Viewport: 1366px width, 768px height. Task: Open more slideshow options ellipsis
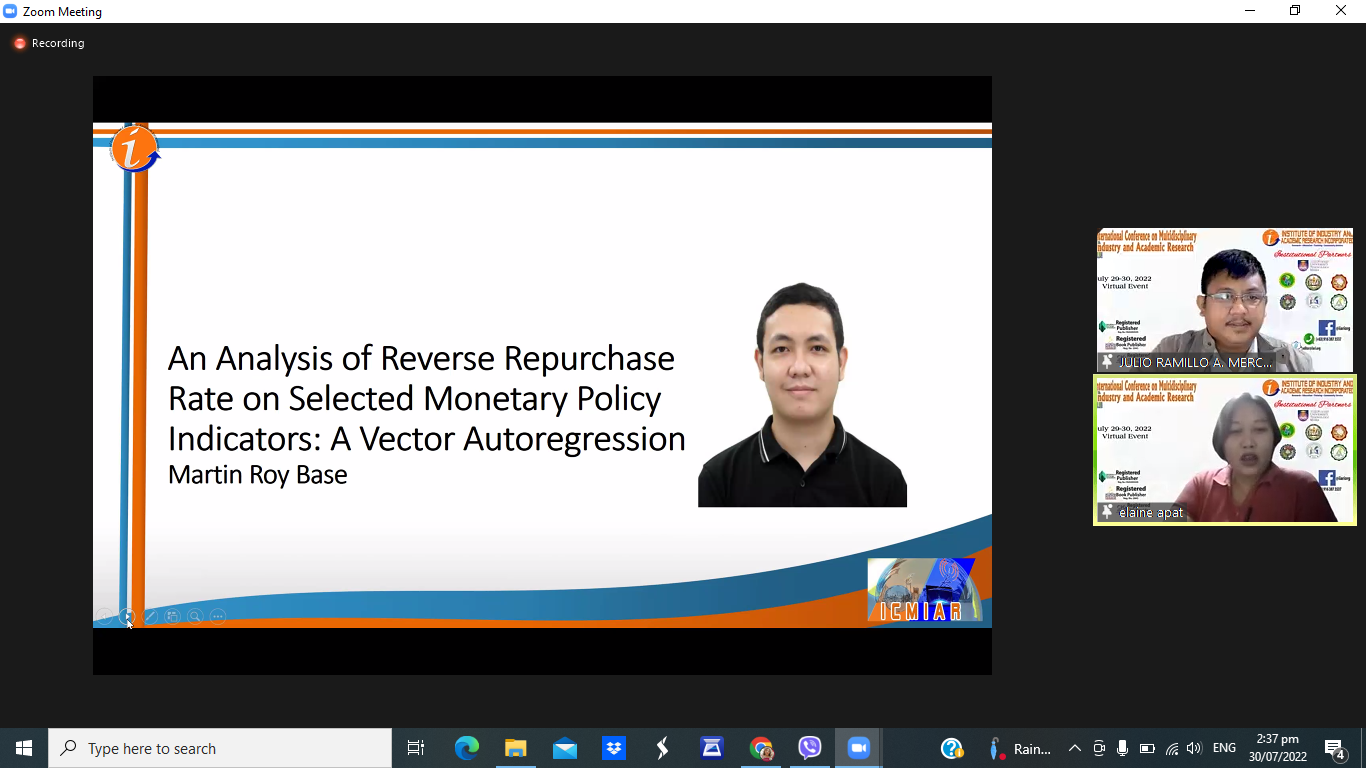click(218, 617)
